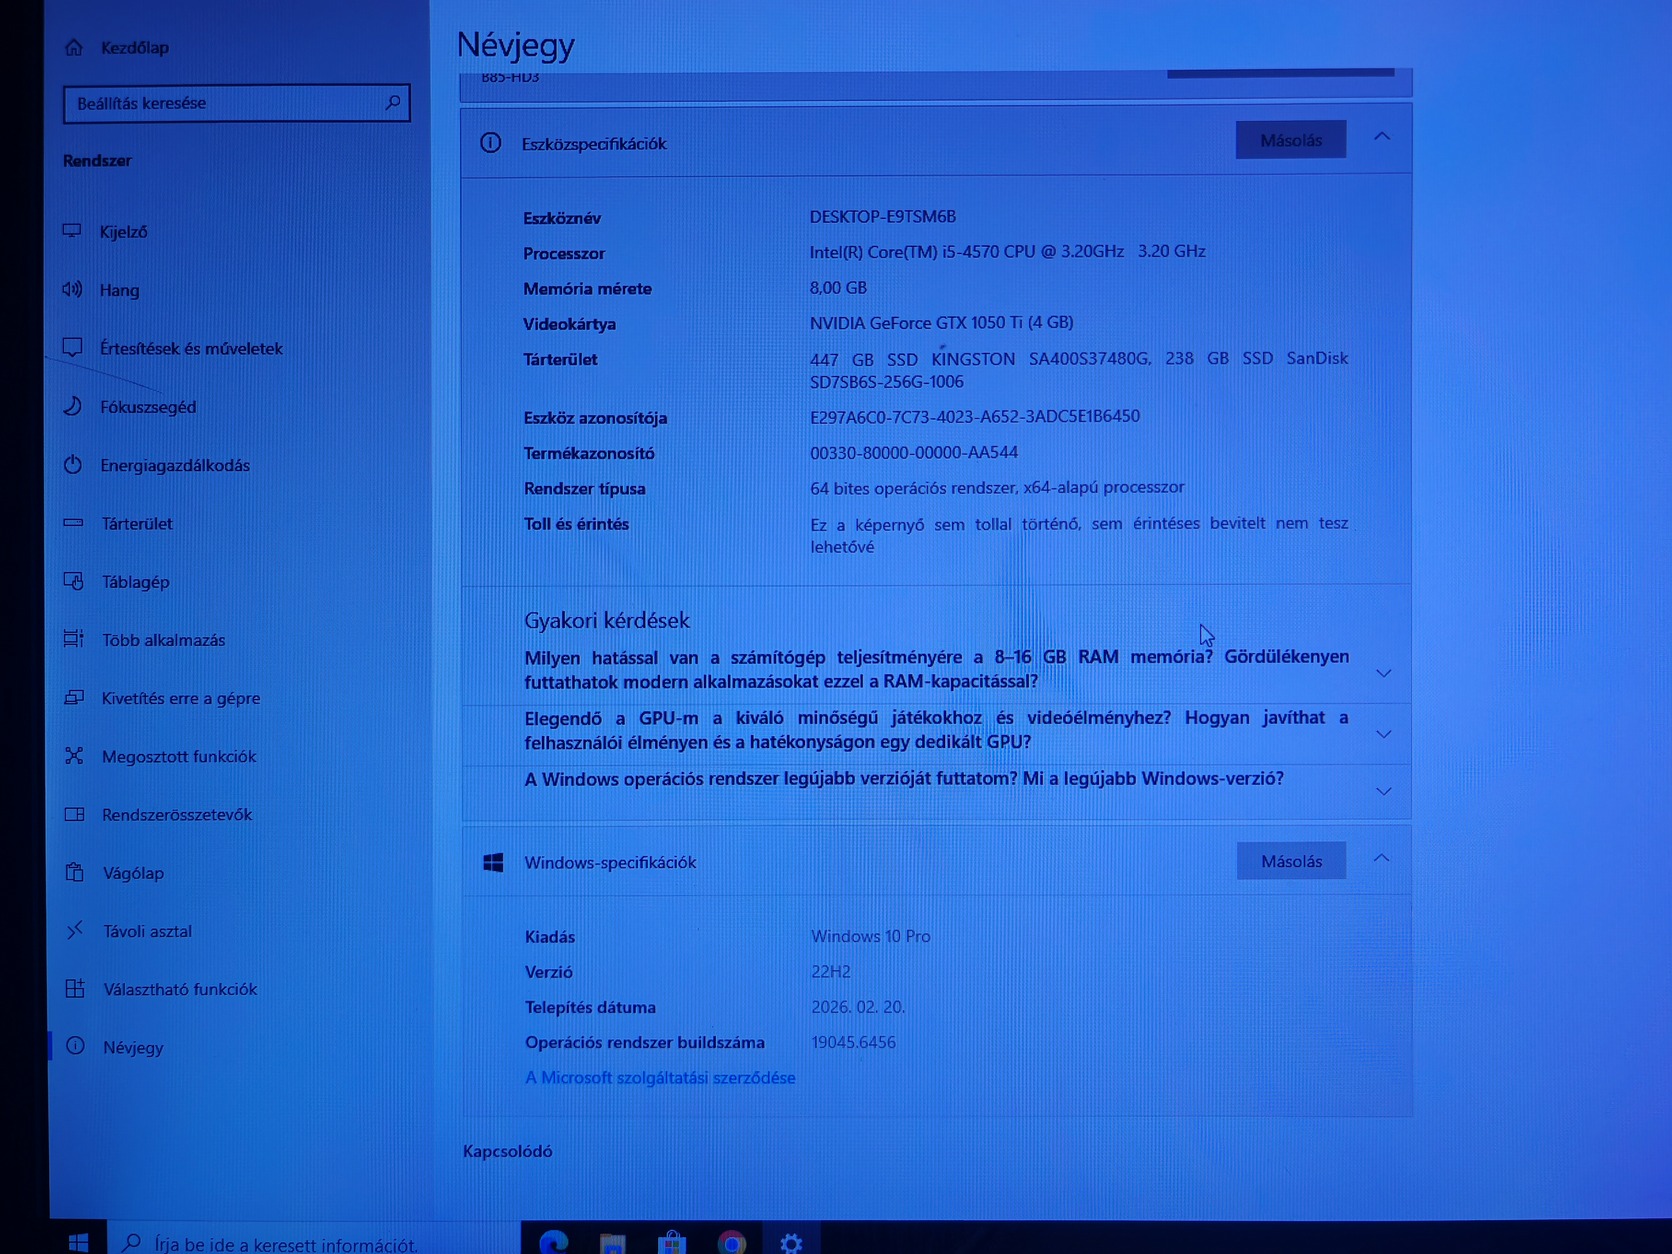This screenshot has width=1672, height=1254.
Task: Click the Eszközspecifikációk info icon
Action: tap(490, 143)
